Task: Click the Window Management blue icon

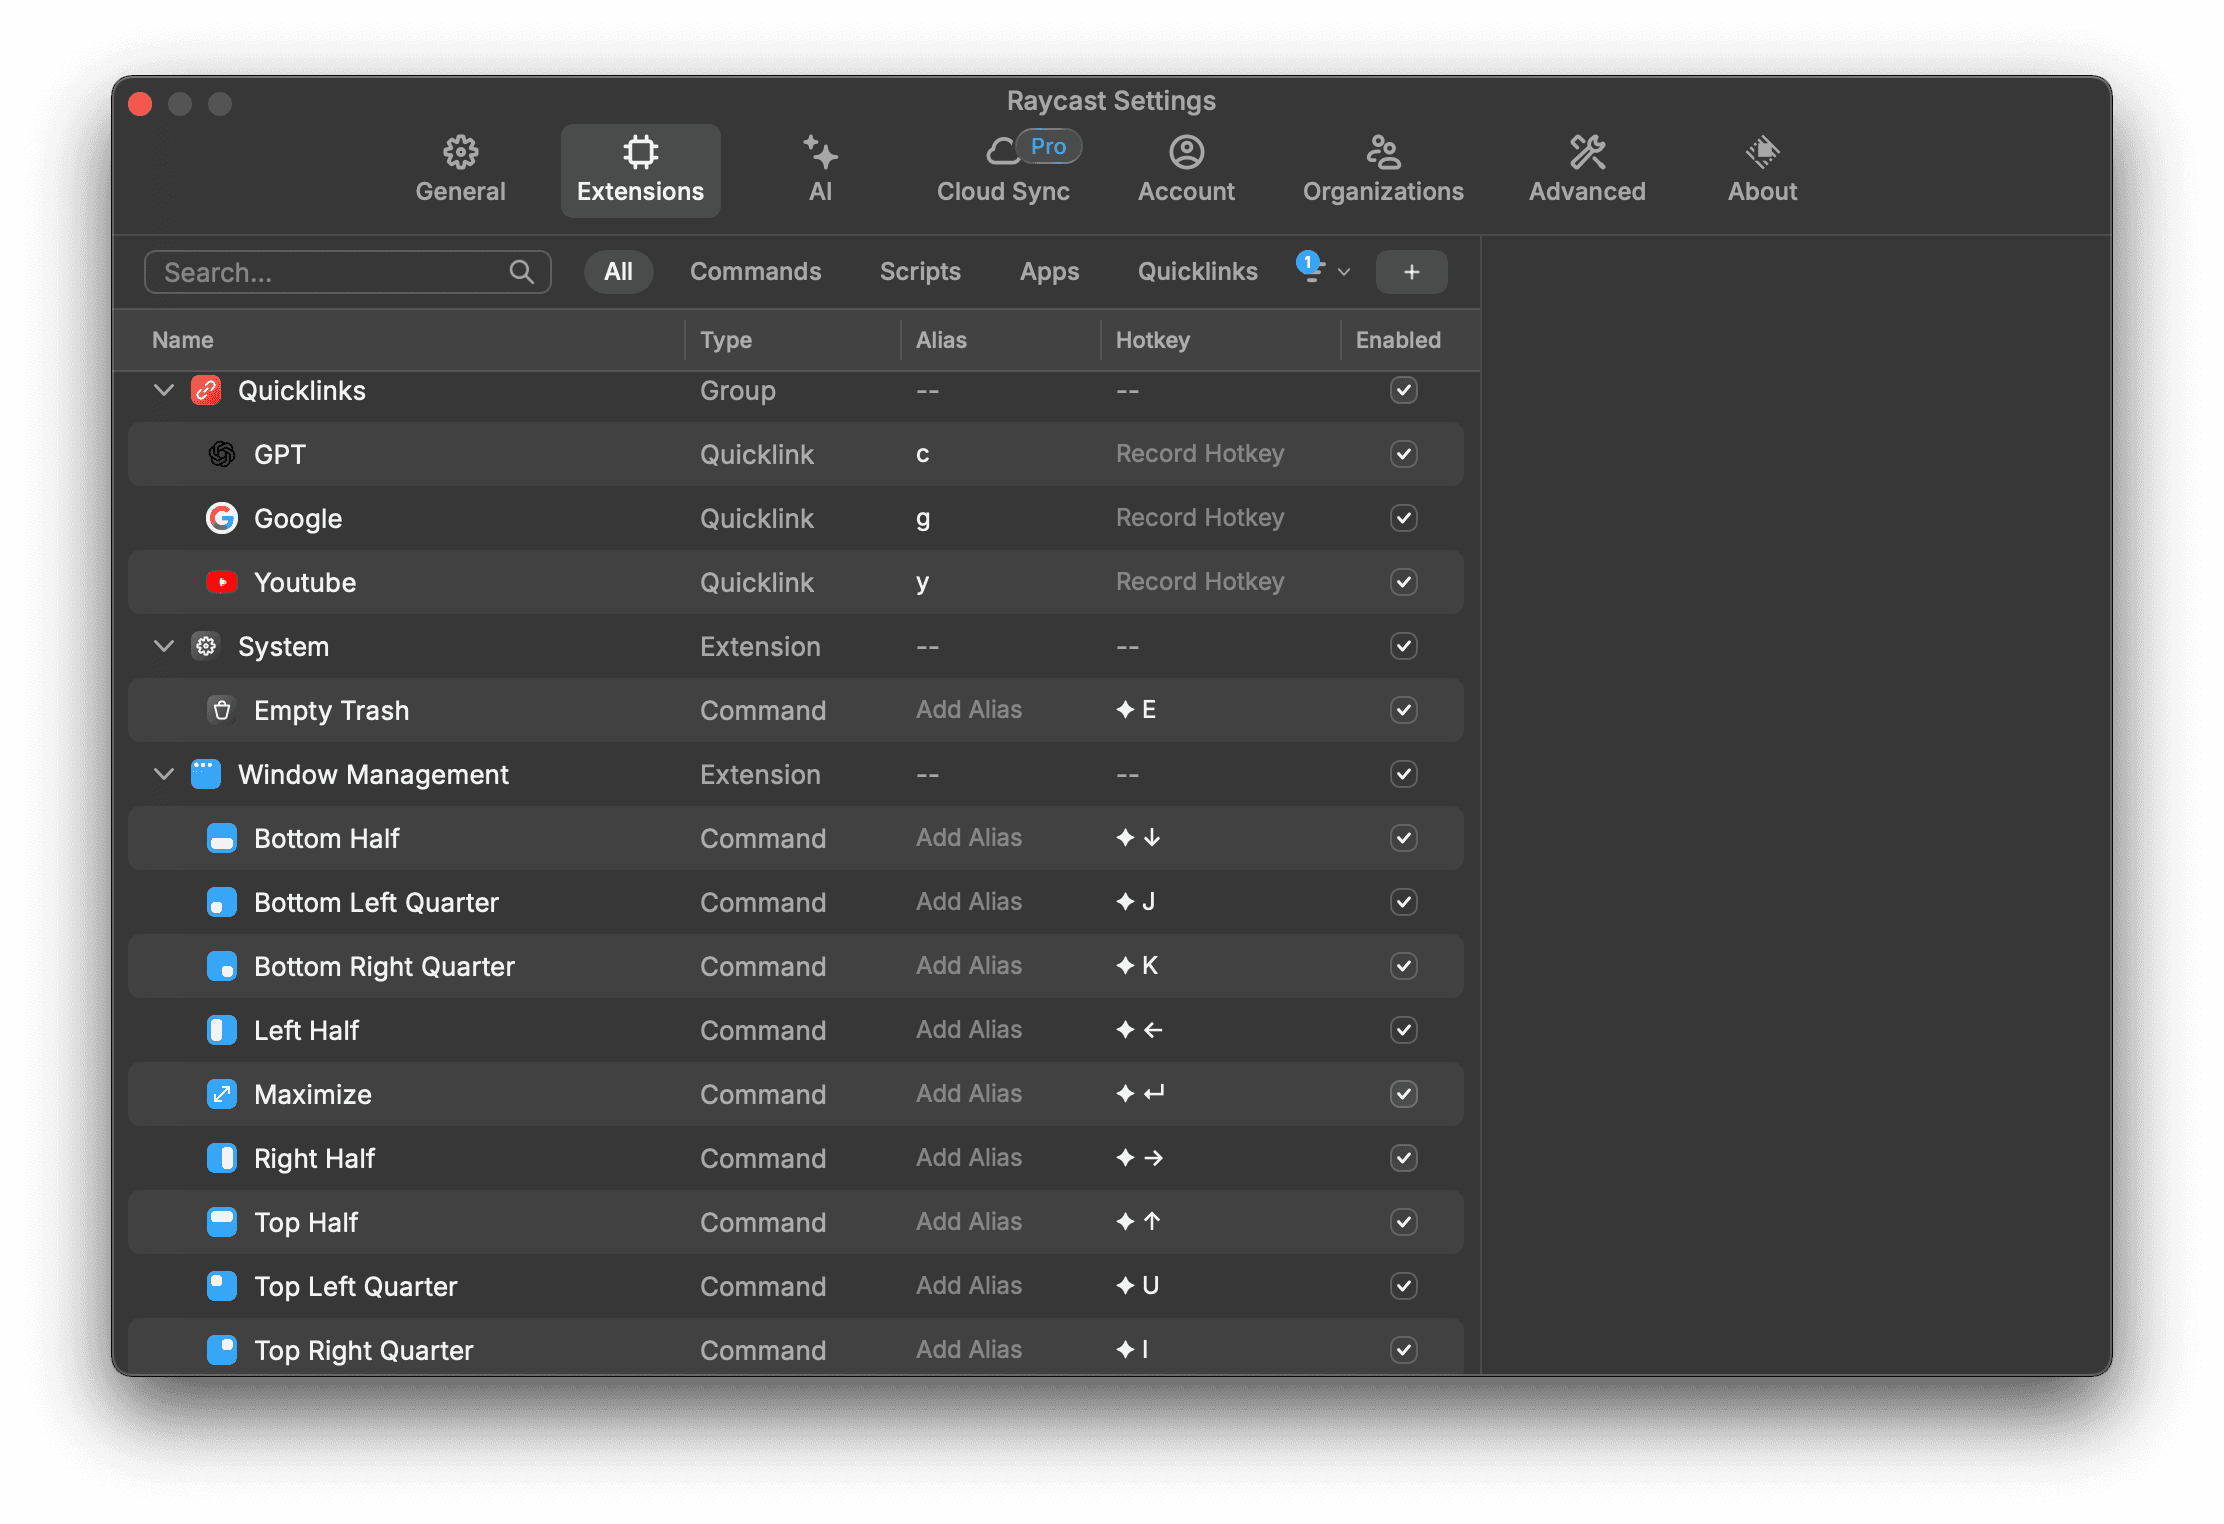Action: tap(206, 774)
